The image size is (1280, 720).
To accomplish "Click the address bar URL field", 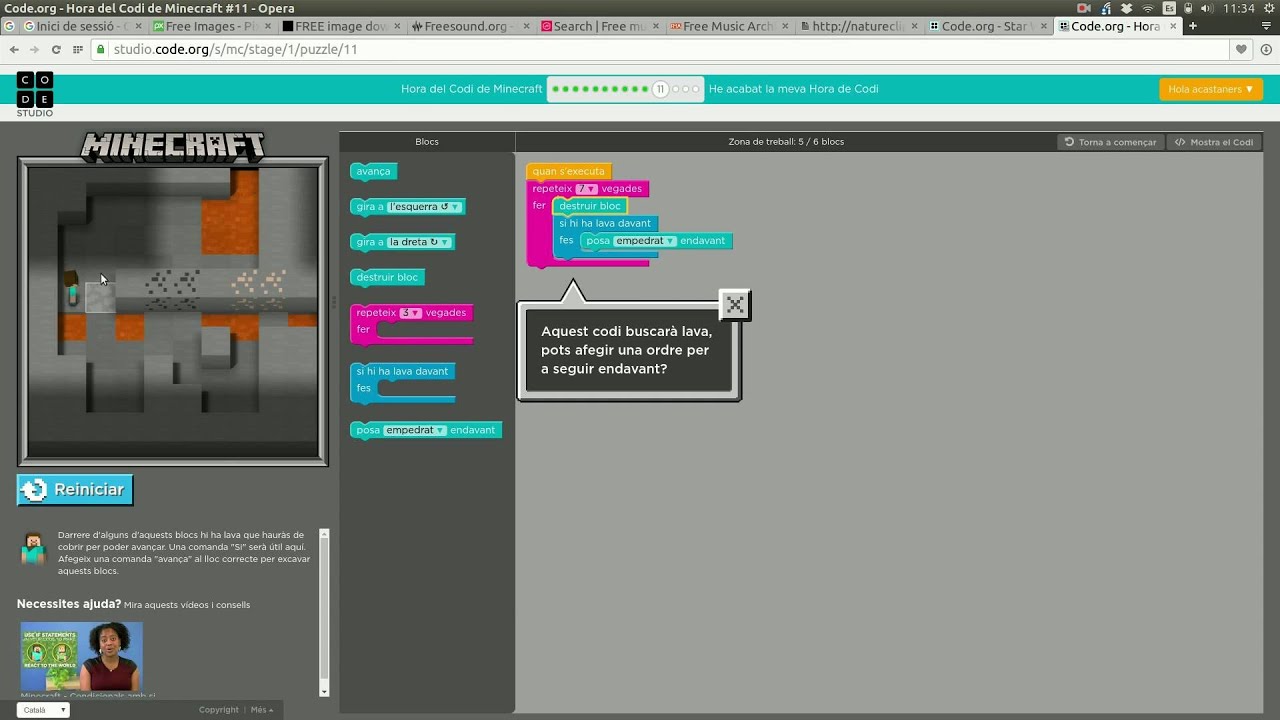I will (660, 49).
